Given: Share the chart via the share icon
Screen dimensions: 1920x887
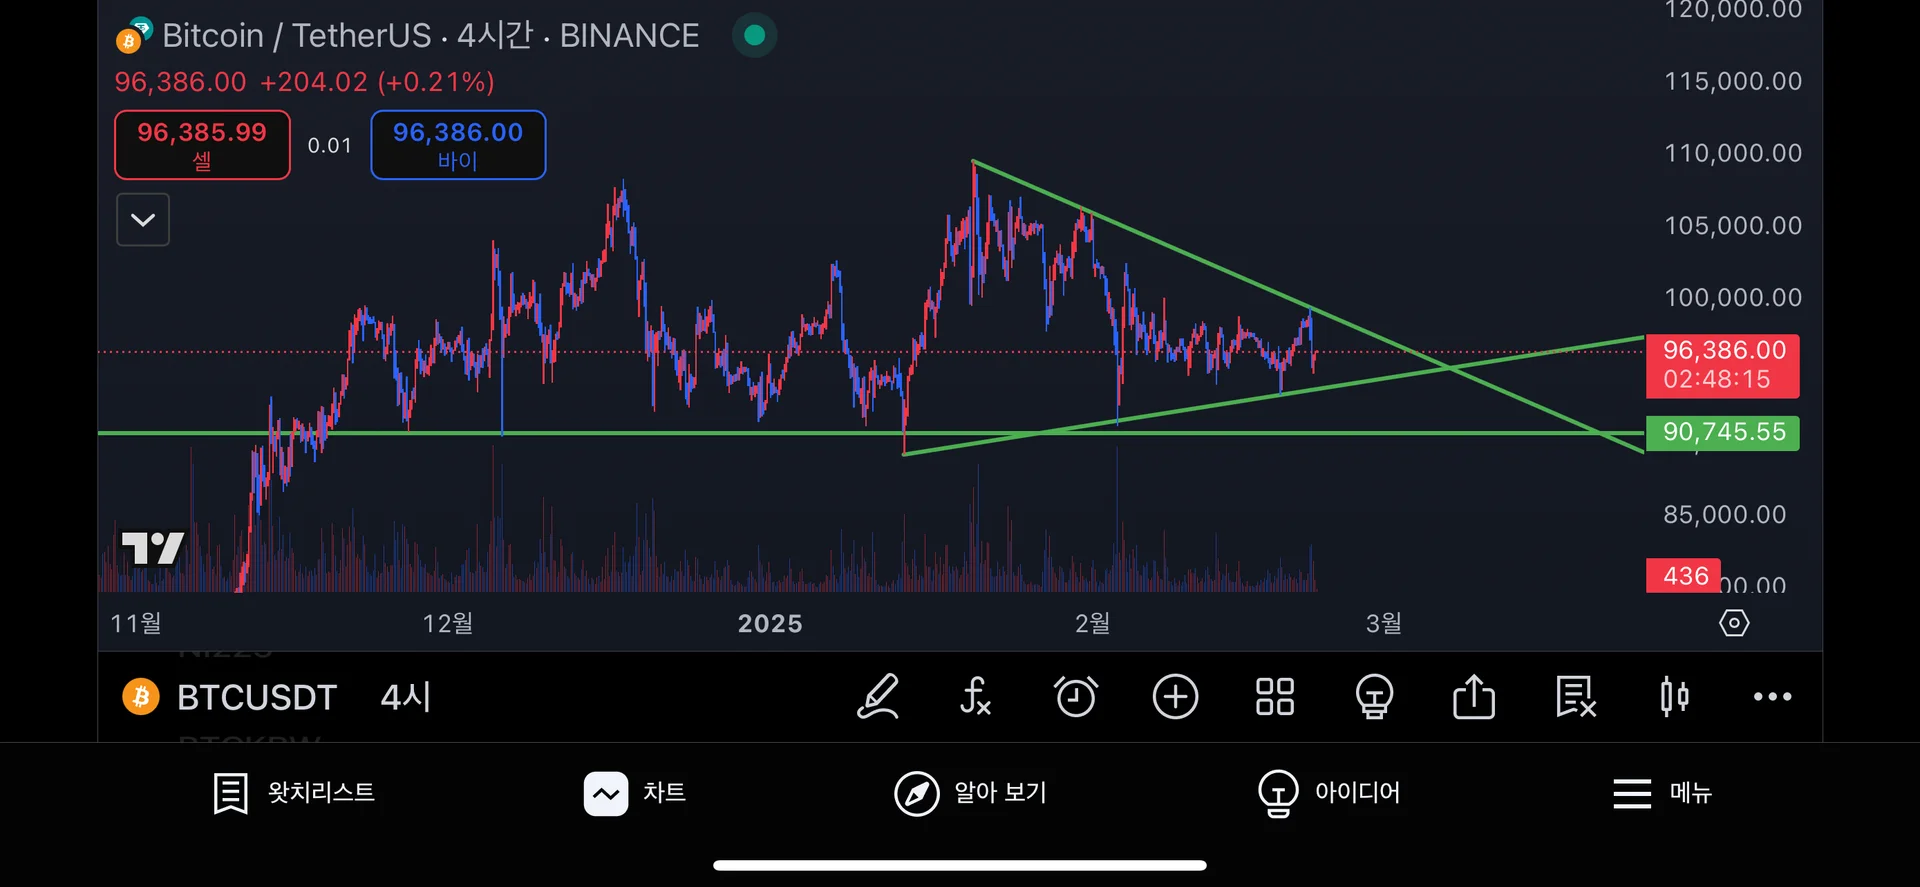Looking at the screenshot, I should (x=1474, y=697).
